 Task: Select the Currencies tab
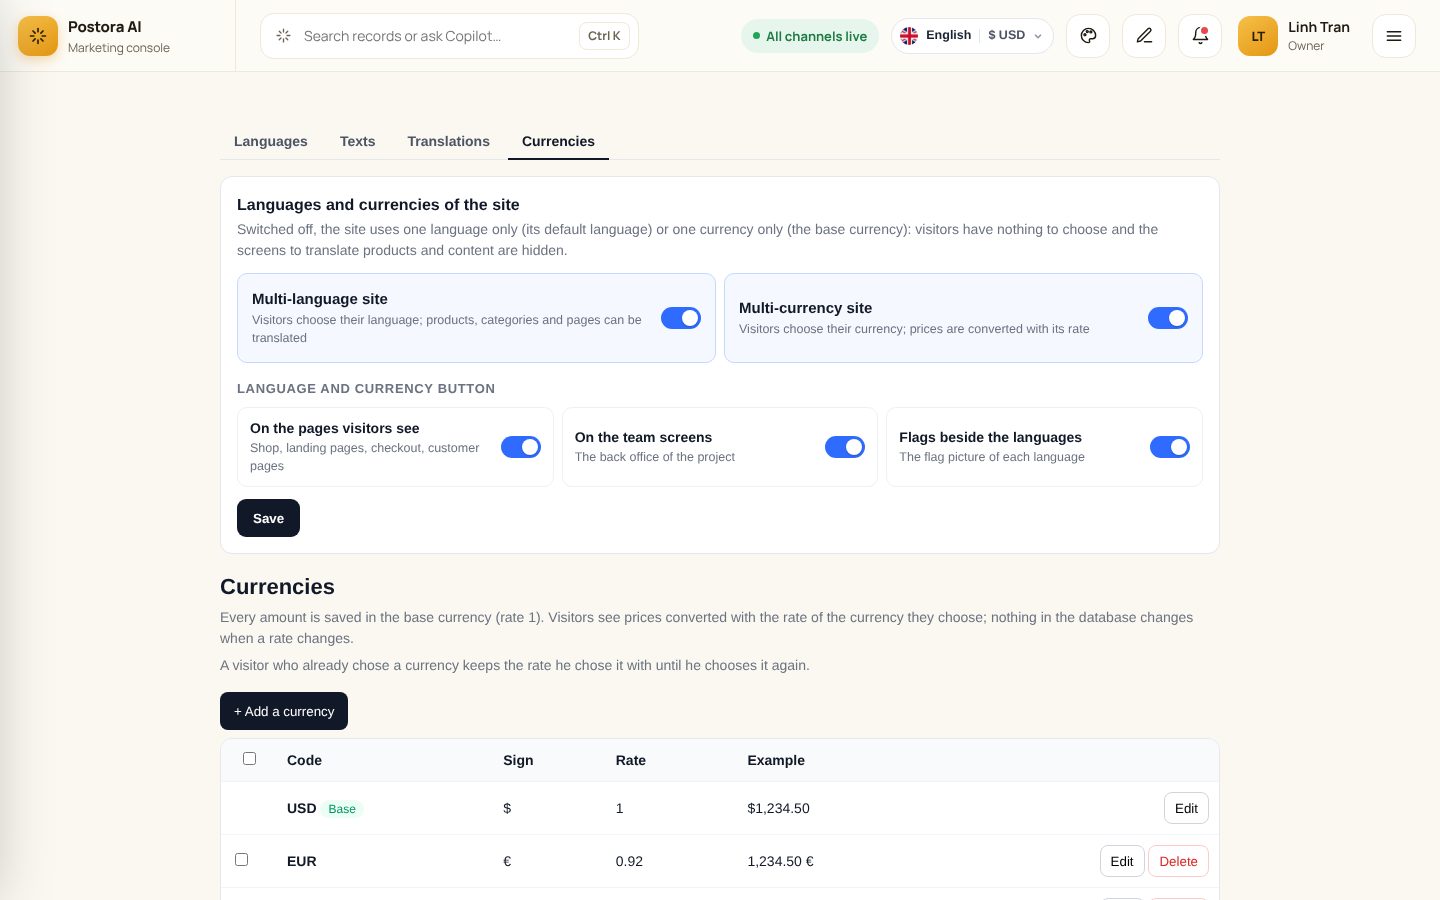558,141
